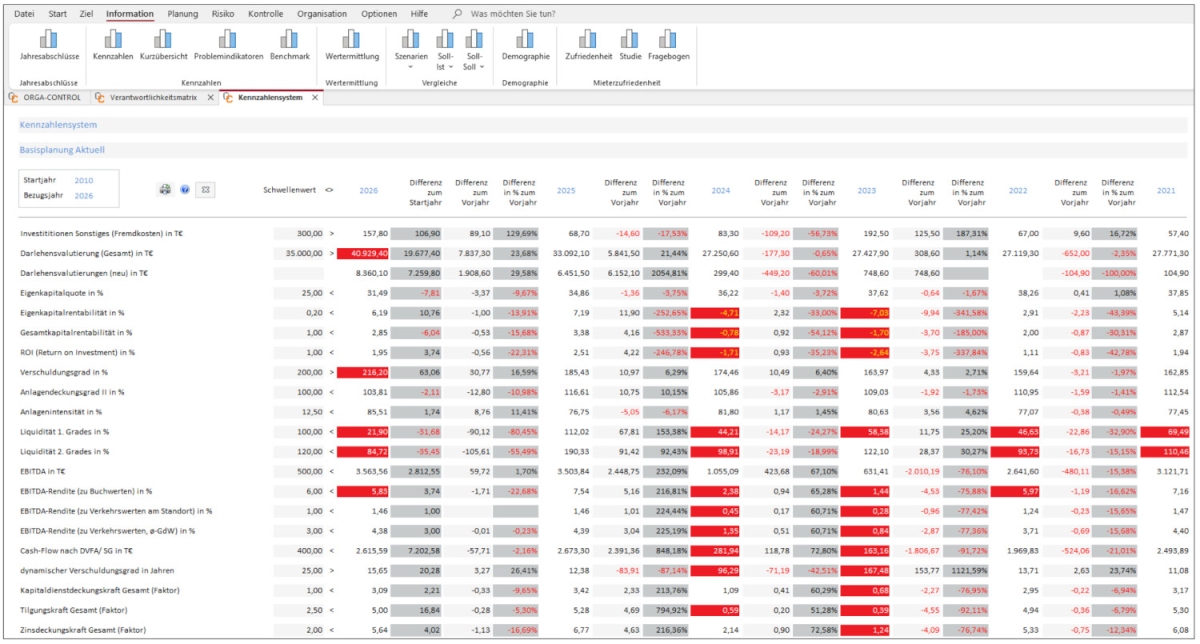Click the blue help icon
Image resolution: width=1200 pixels, height=644 pixels.
point(184,188)
